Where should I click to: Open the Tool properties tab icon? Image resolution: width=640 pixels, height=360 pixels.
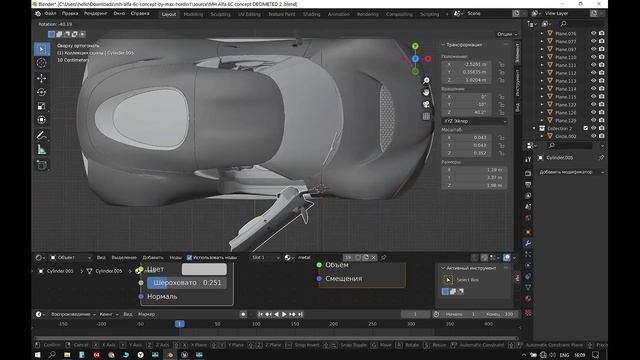click(528, 160)
